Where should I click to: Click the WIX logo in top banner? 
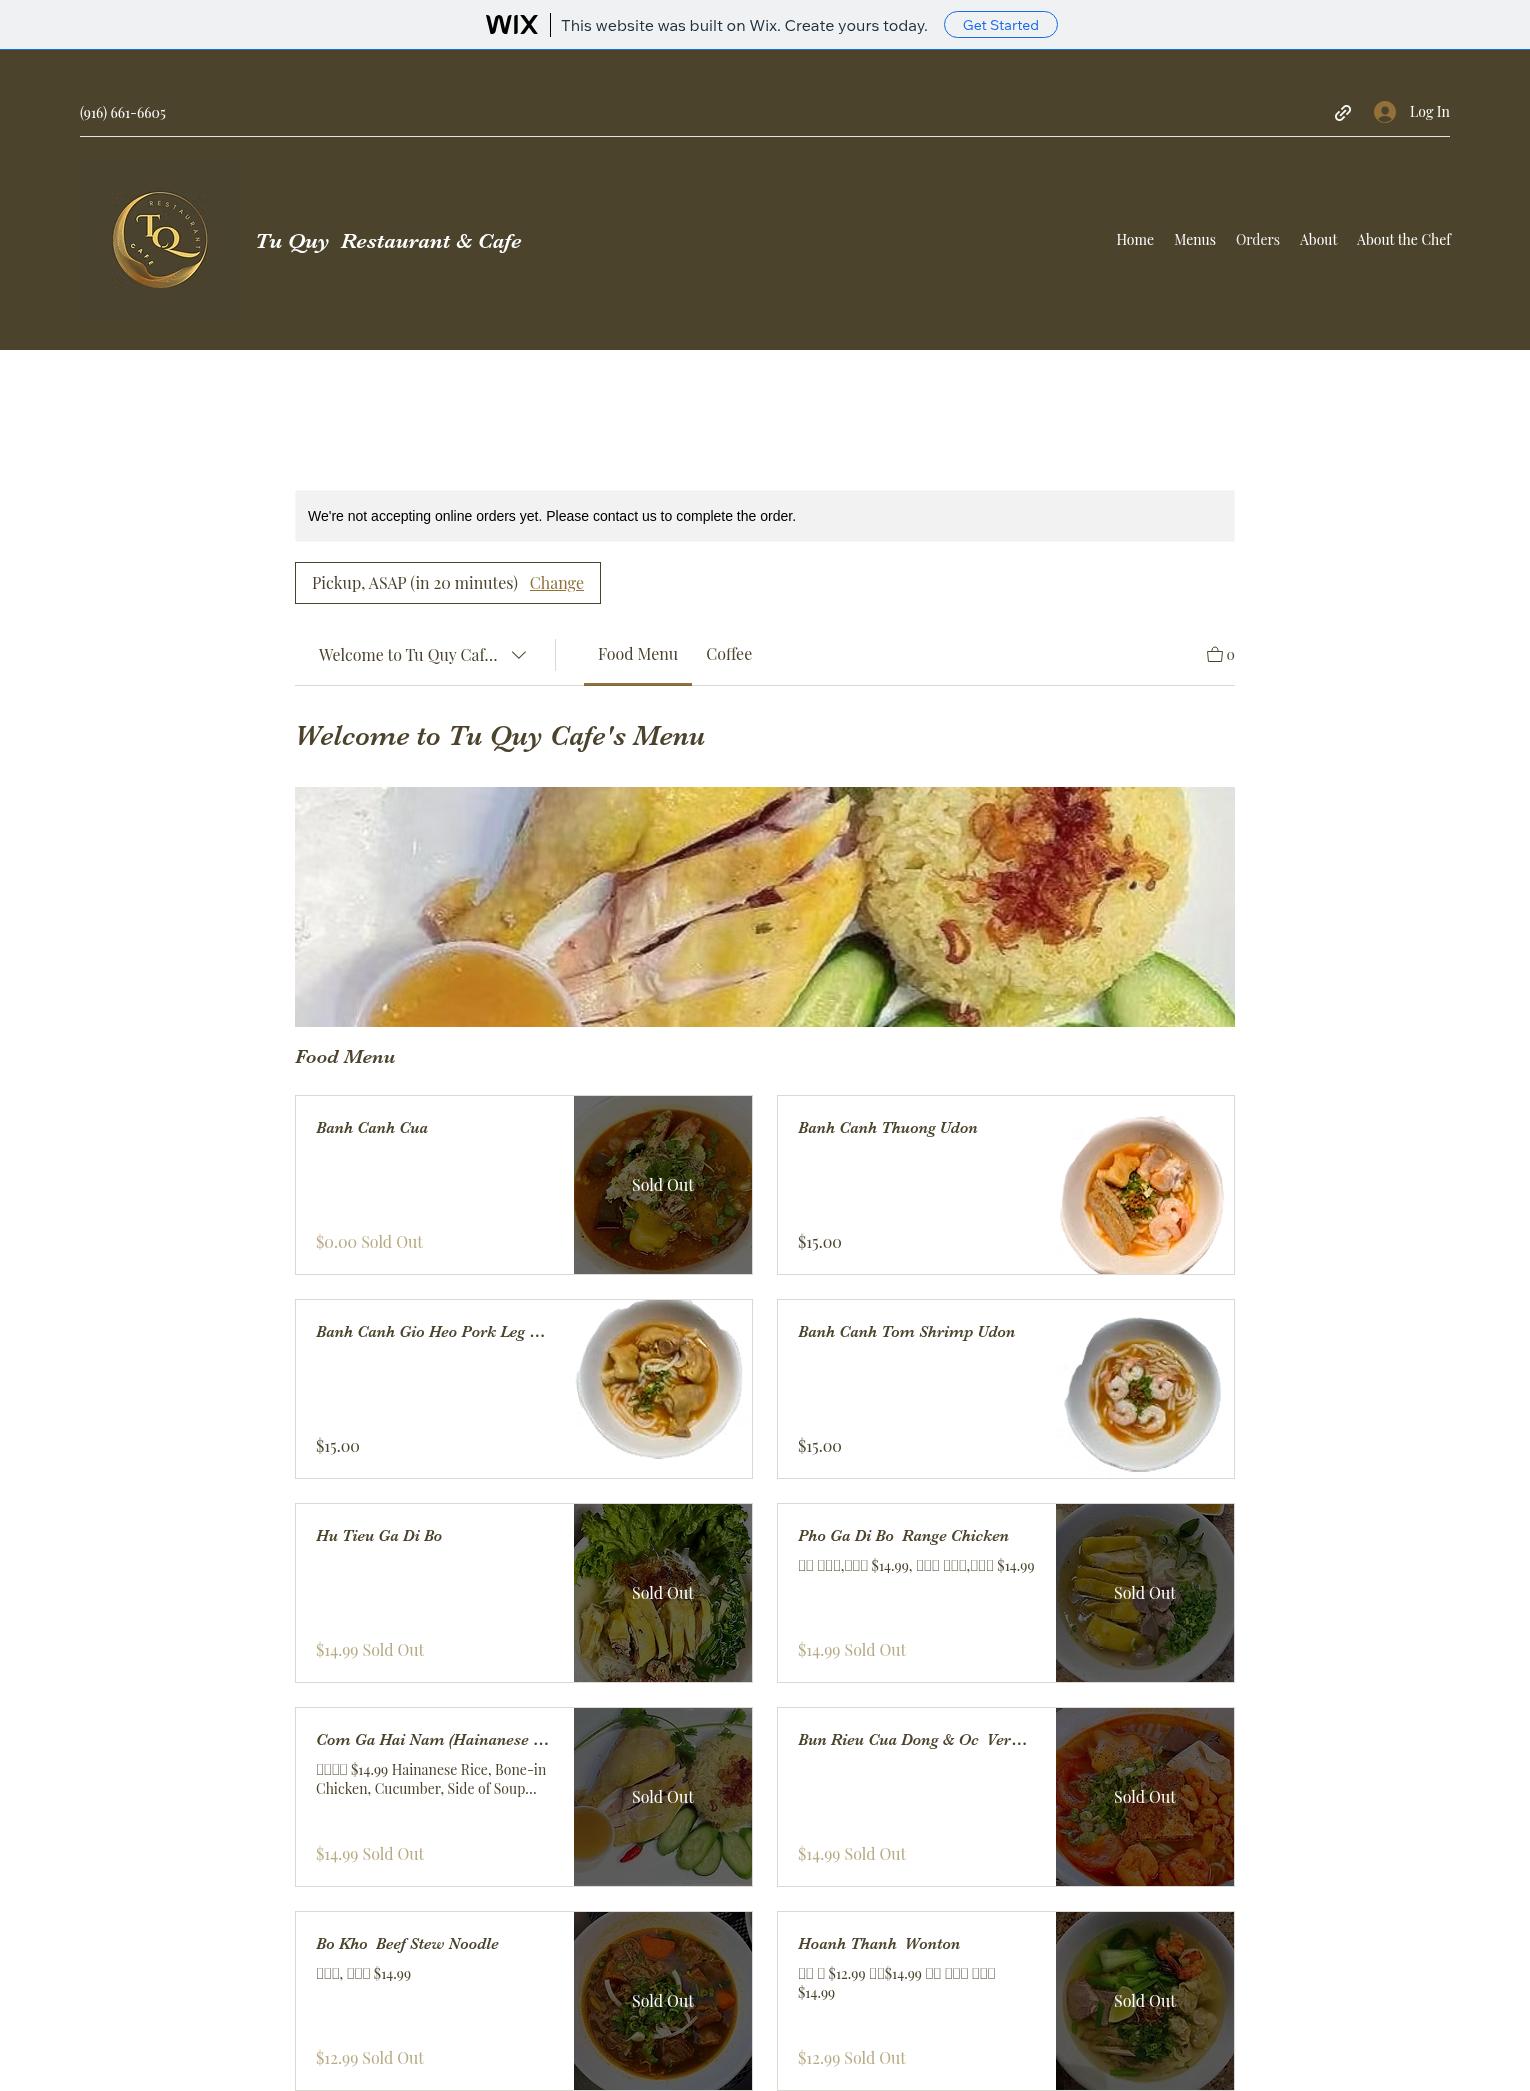(x=512, y=25)
